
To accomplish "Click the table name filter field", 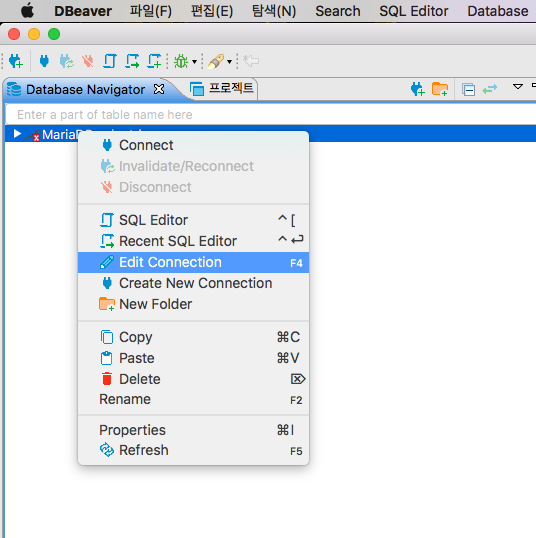I will (271, 115).
